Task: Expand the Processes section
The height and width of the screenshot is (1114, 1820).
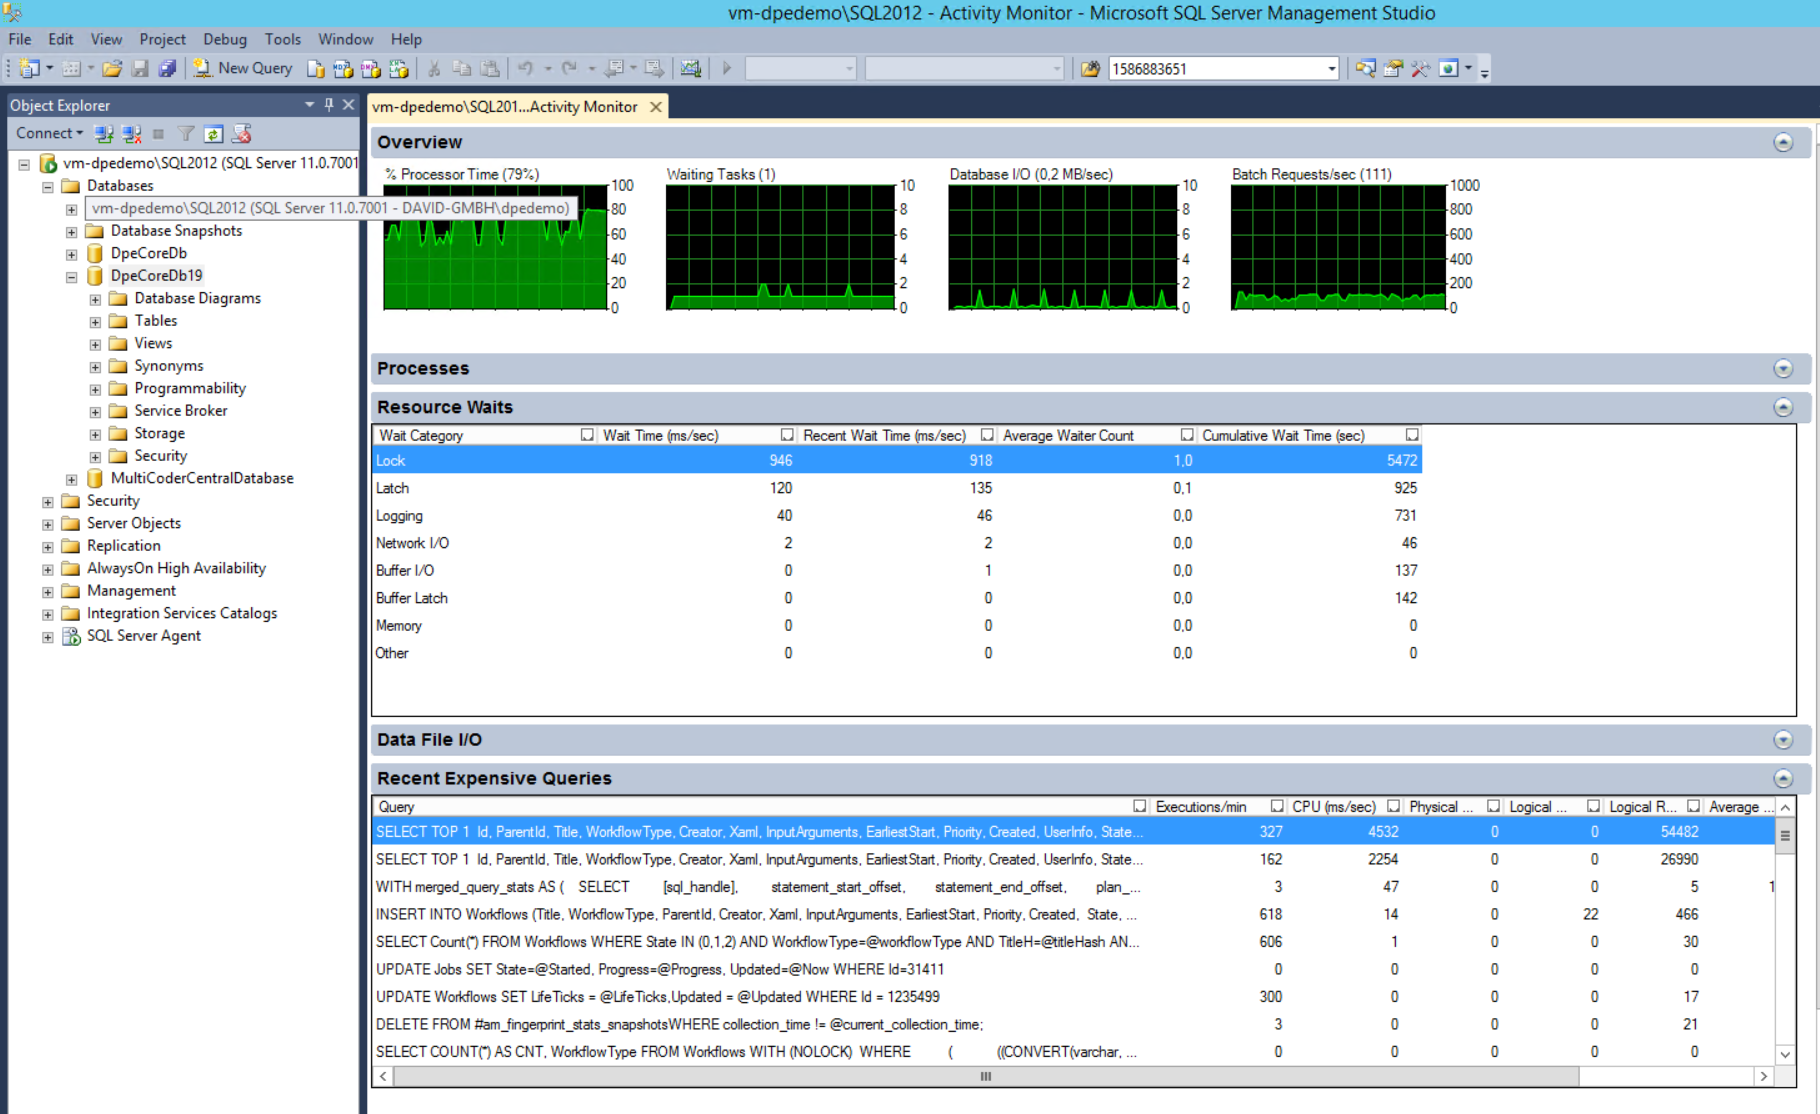Action: 1782,369
